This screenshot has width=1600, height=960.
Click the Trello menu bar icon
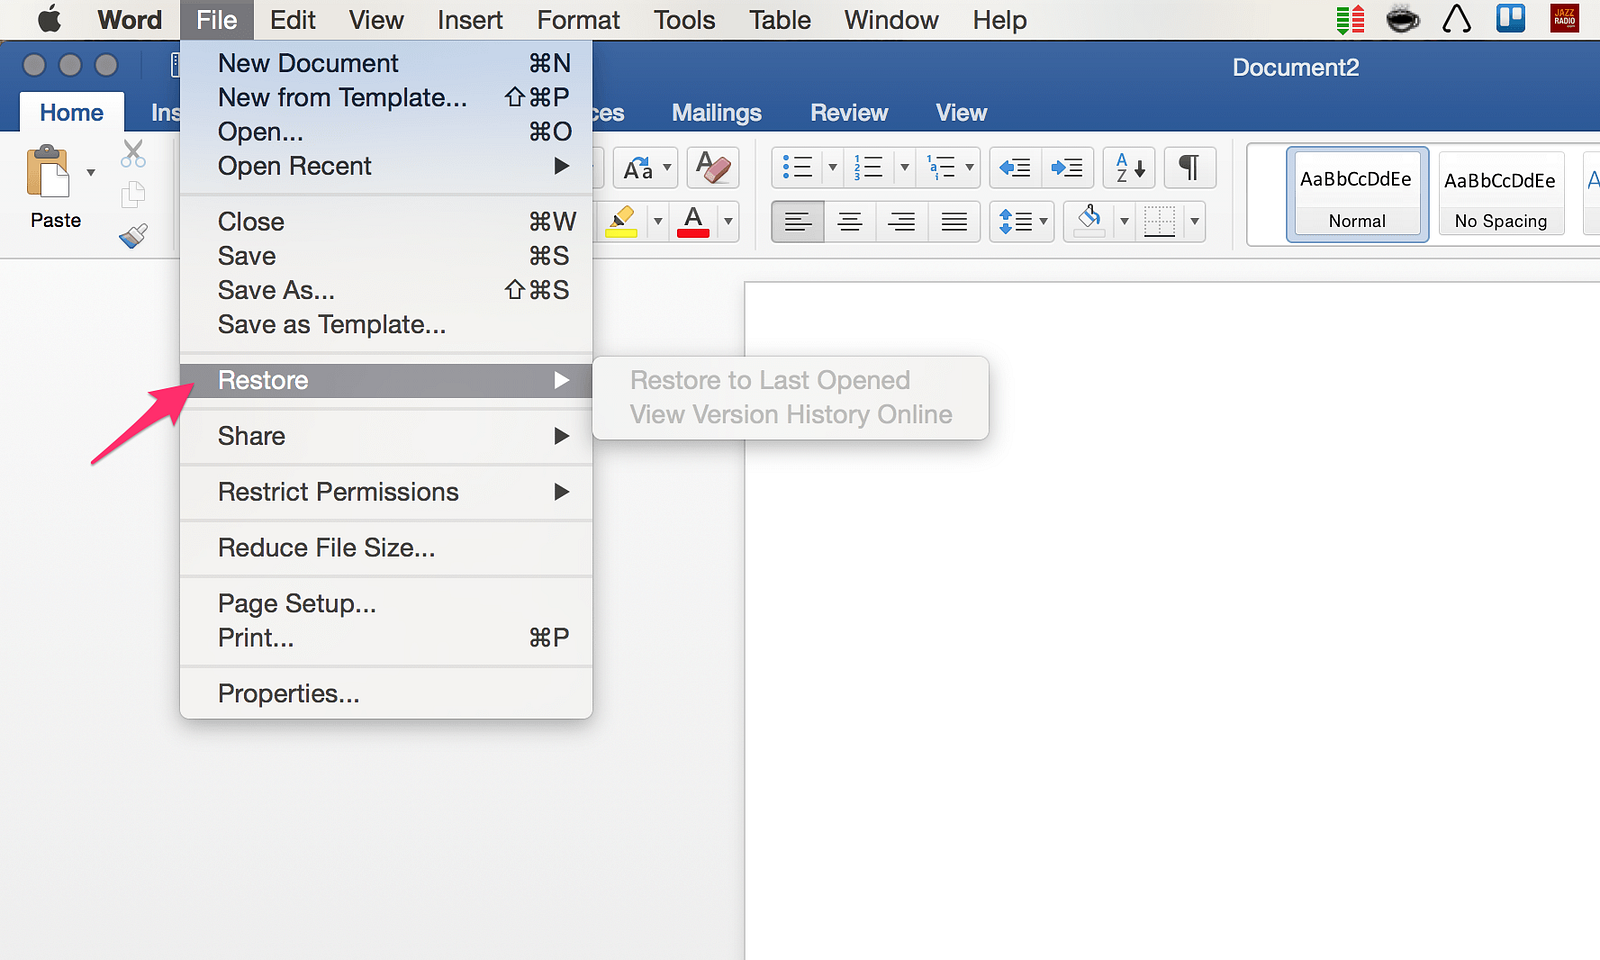coord(1510,19)
